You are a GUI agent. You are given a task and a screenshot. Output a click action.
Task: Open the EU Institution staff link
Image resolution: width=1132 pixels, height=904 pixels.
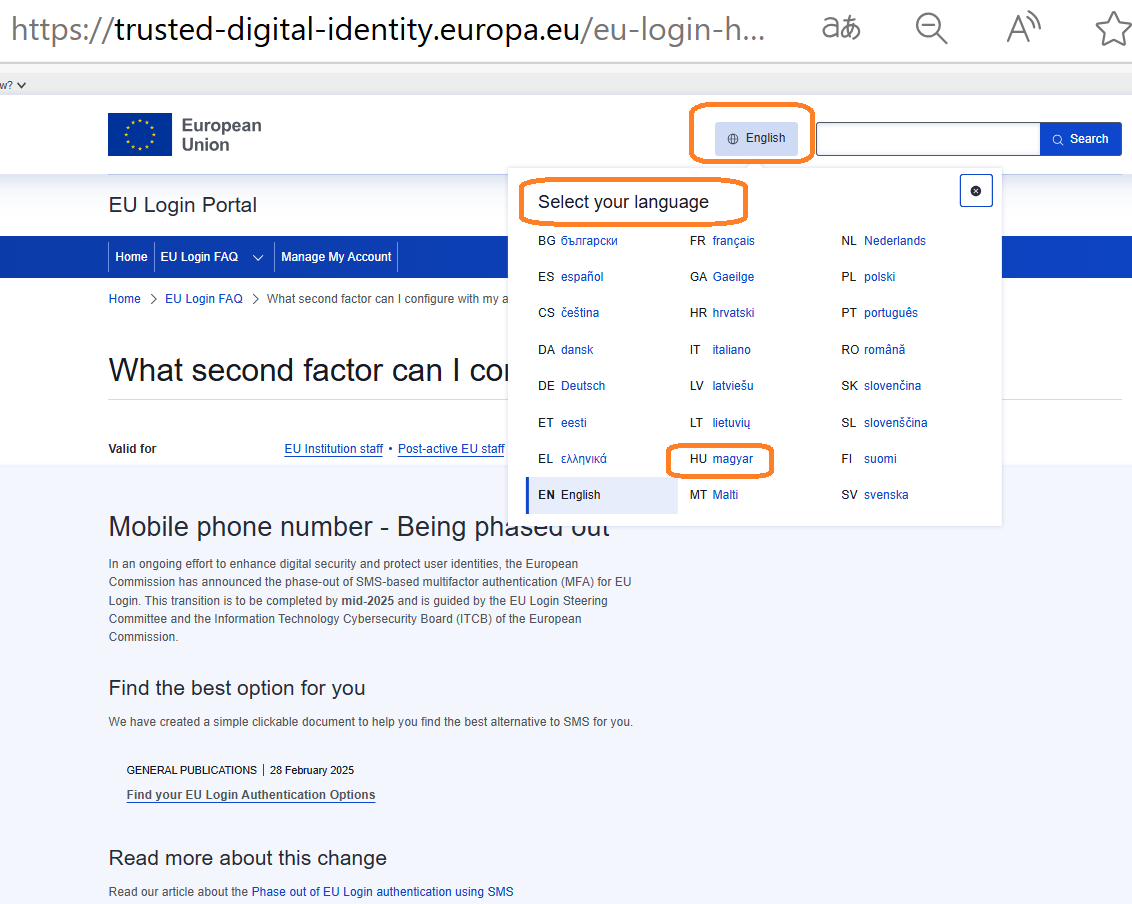(x=333, y=449)
